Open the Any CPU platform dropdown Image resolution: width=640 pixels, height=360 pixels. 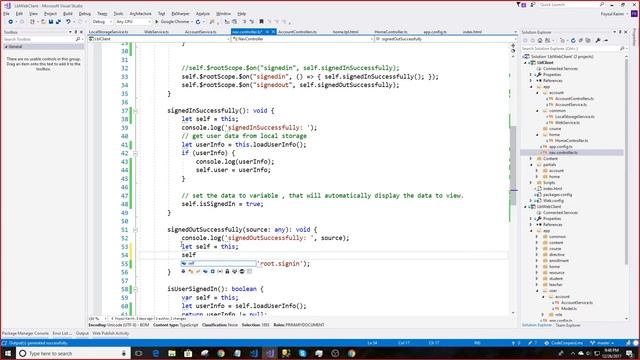click(x=133, y=22)
